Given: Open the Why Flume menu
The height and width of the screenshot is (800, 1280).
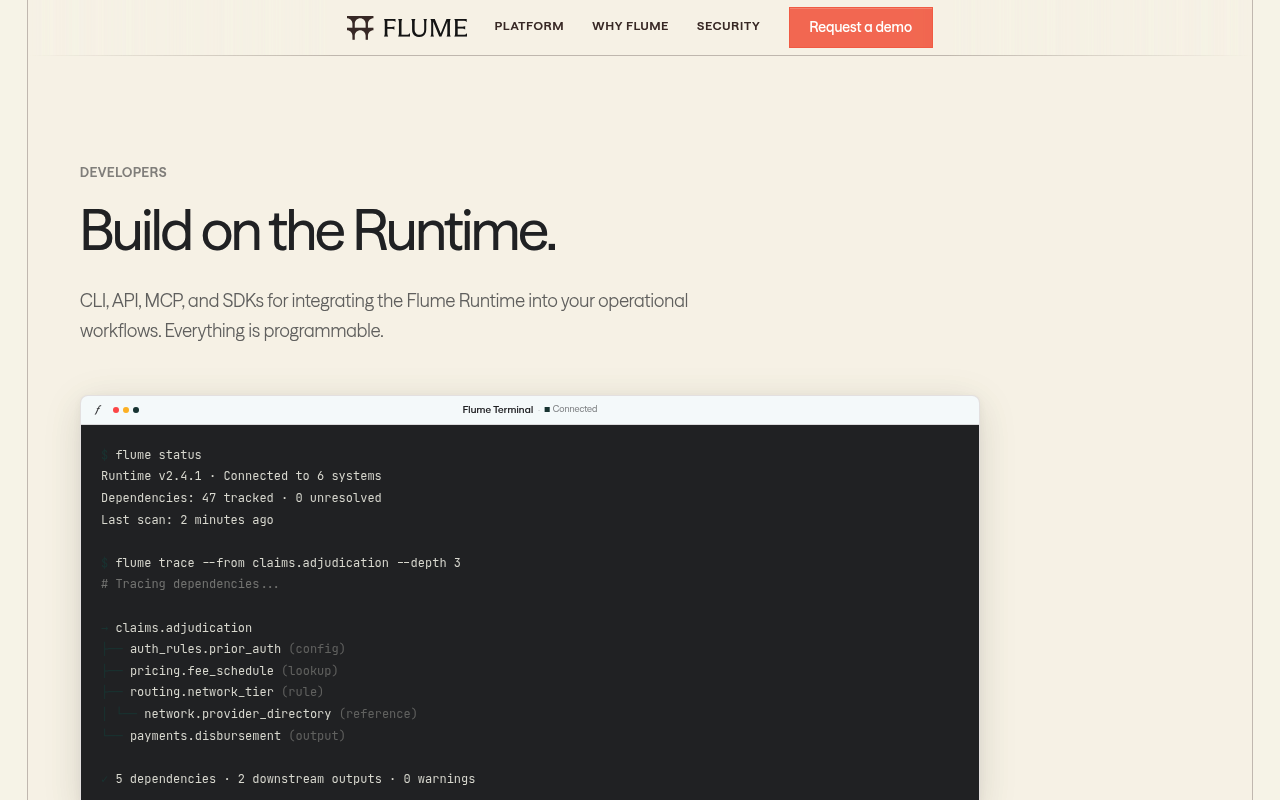Looking at the screenshot, I should (630, 27).
